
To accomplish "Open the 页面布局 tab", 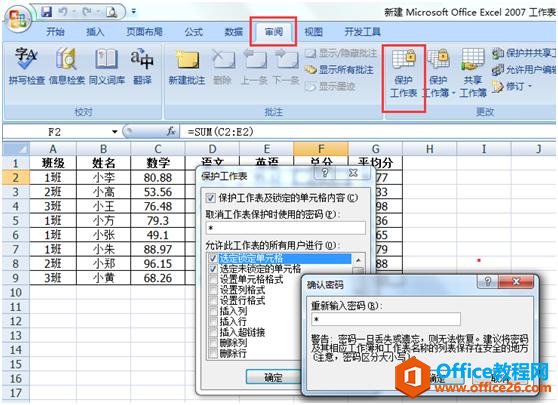I will pos(144,32).
